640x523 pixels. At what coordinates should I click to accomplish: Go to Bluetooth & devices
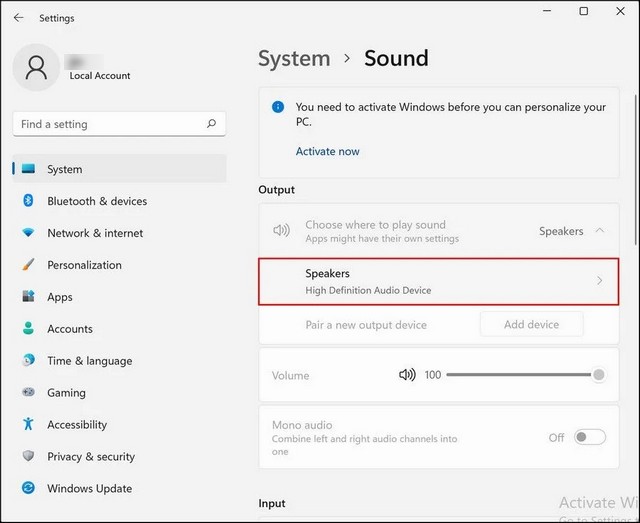coord(119,201)
